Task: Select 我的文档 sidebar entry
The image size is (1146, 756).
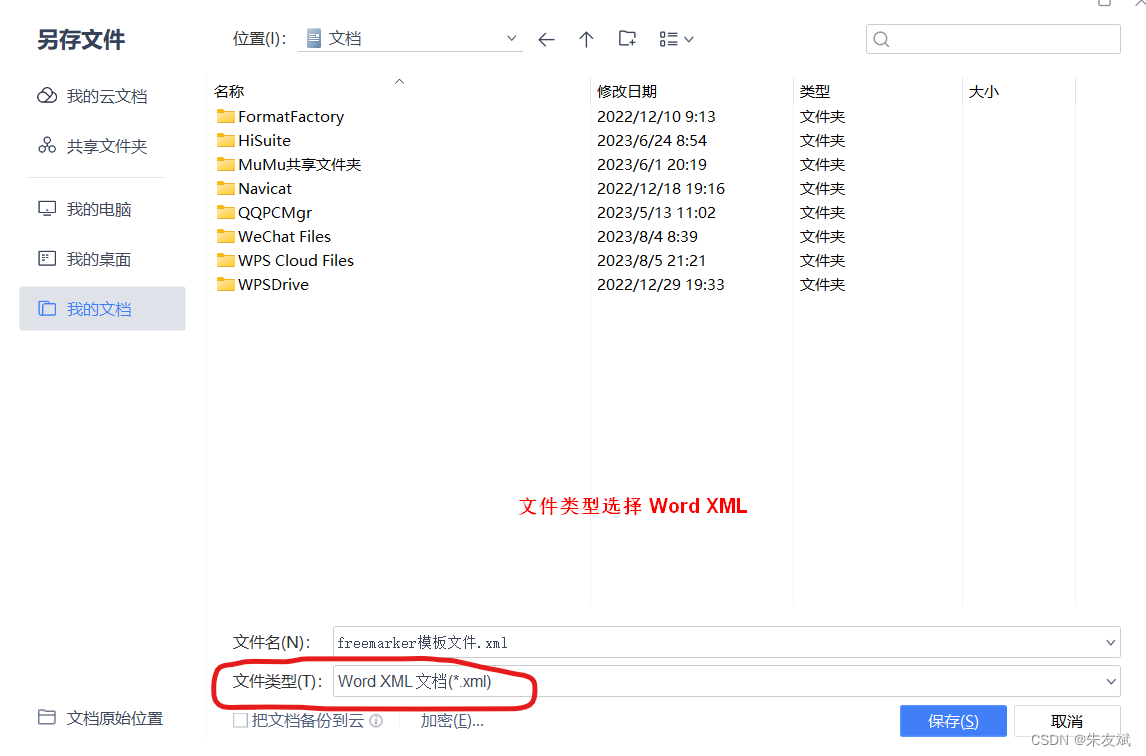Action: 98,309
